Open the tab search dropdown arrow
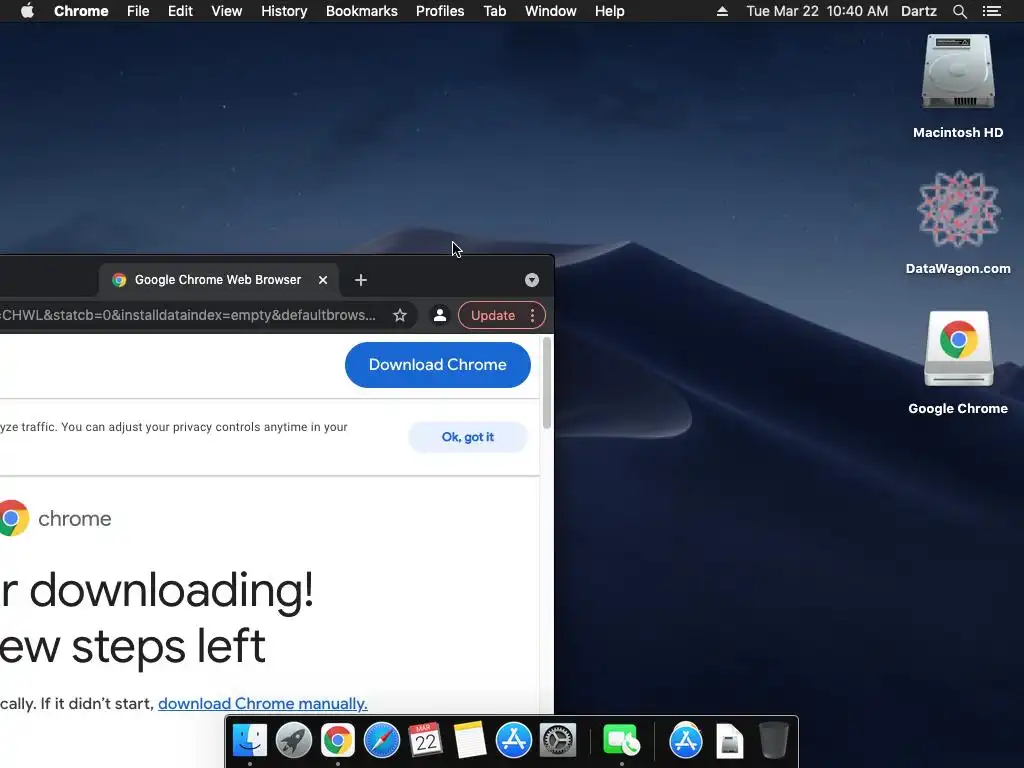 point(532,280)
